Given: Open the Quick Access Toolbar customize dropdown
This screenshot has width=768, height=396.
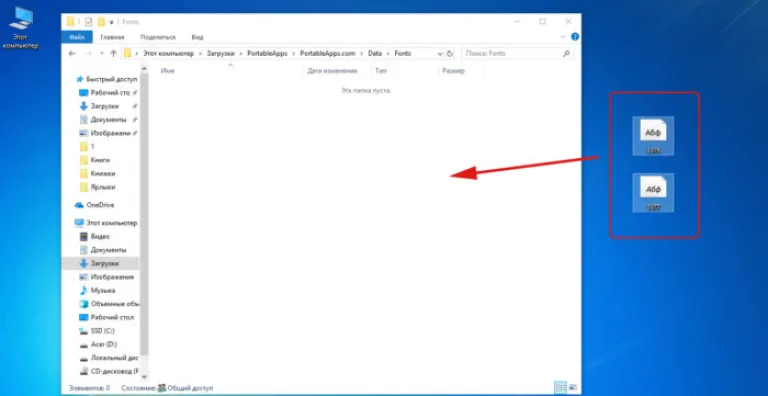Looking at the screenshot, I should point(112,22).
